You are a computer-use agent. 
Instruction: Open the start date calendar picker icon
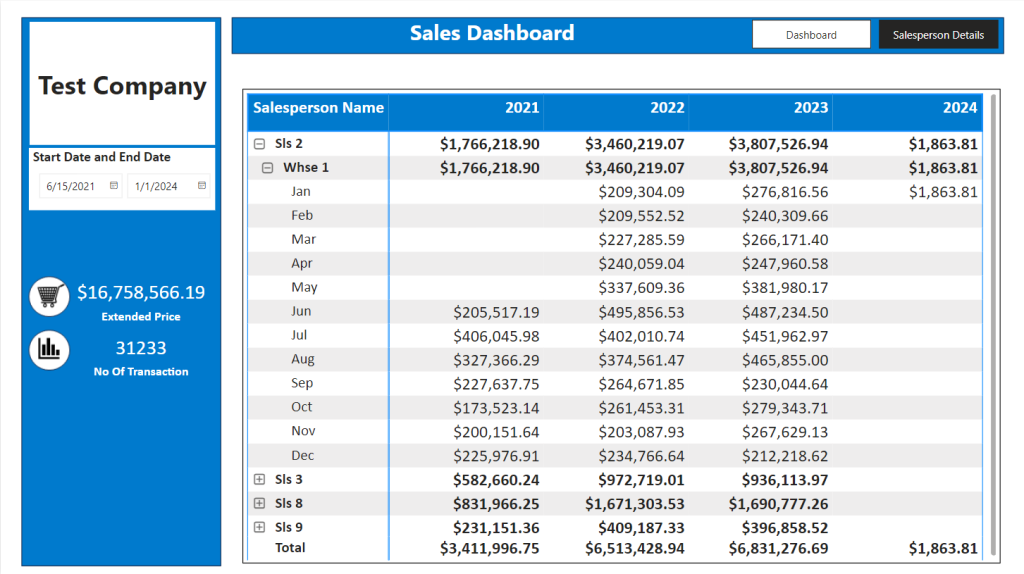tap(114, 185)
